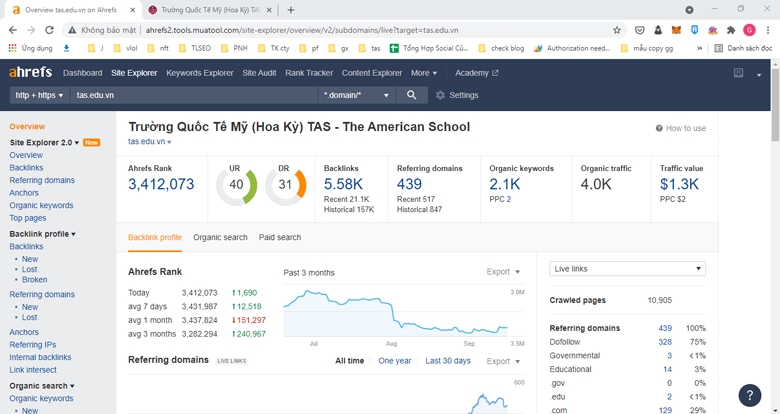Open Top pages in sidebar
780x414 pixels.
click(28, 218)
